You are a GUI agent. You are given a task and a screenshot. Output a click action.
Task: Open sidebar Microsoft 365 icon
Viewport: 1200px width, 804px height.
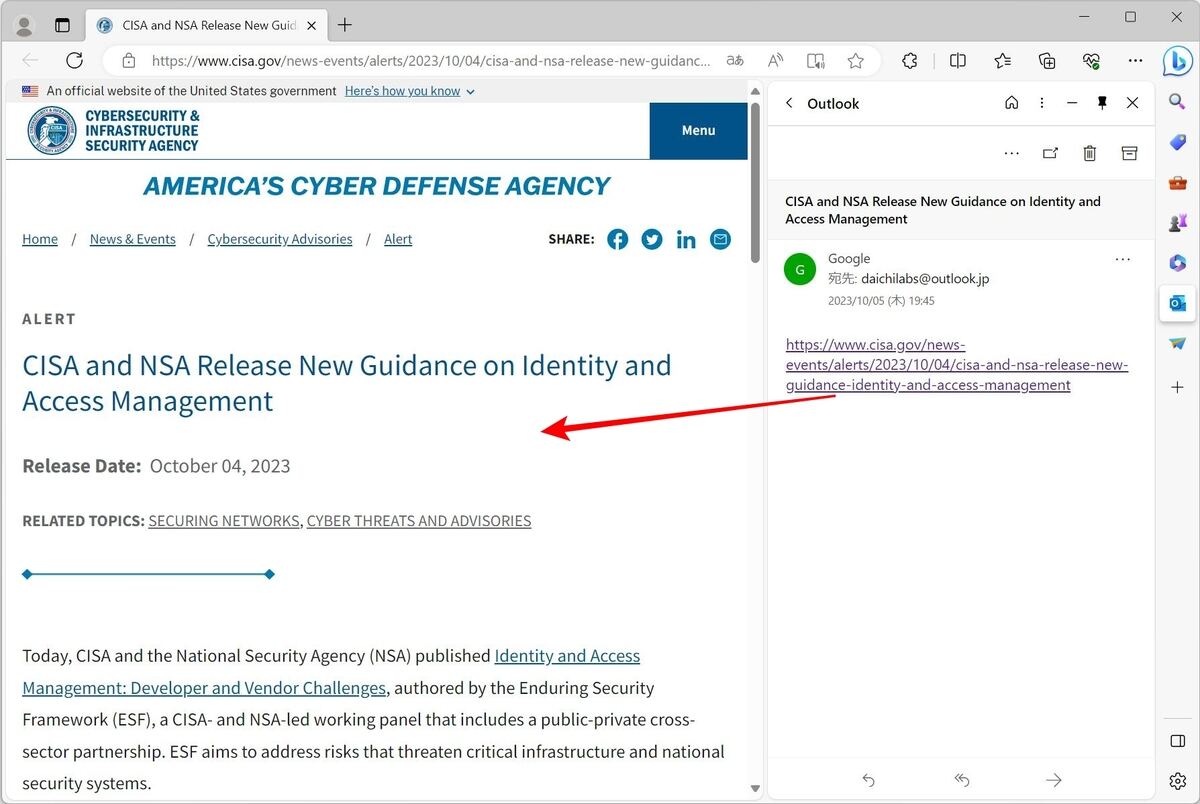click(x=1177, y=263)
